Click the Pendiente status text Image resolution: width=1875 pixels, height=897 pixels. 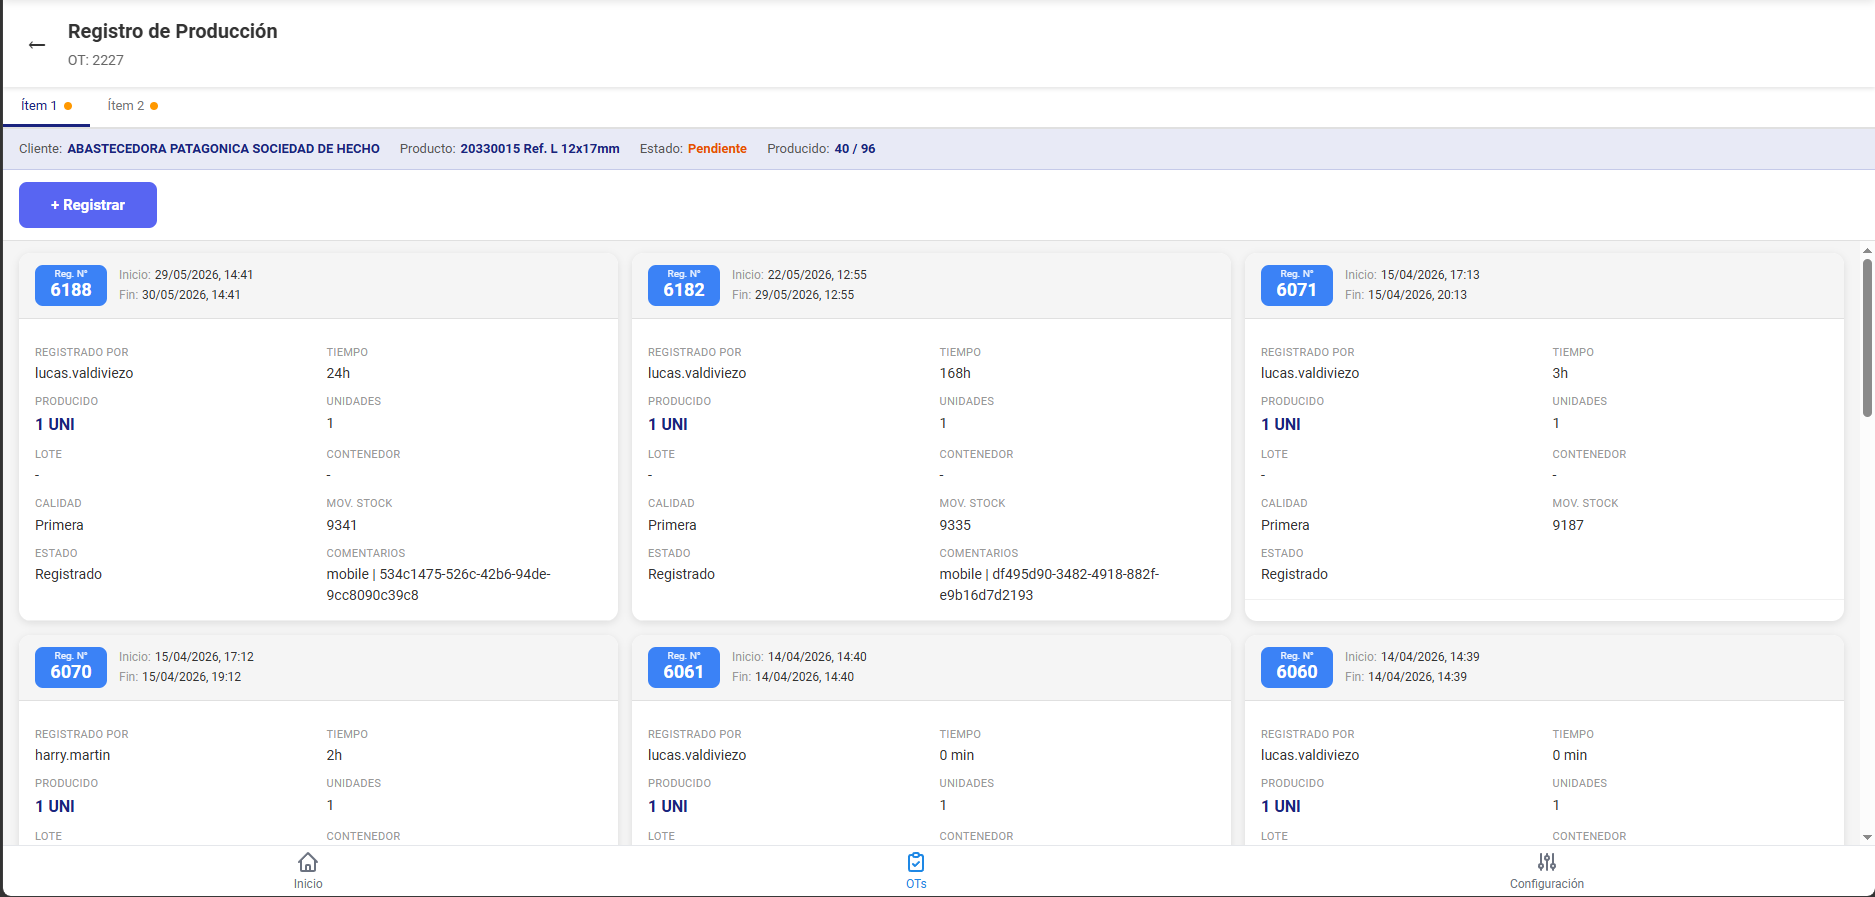(x=717, y=149)
